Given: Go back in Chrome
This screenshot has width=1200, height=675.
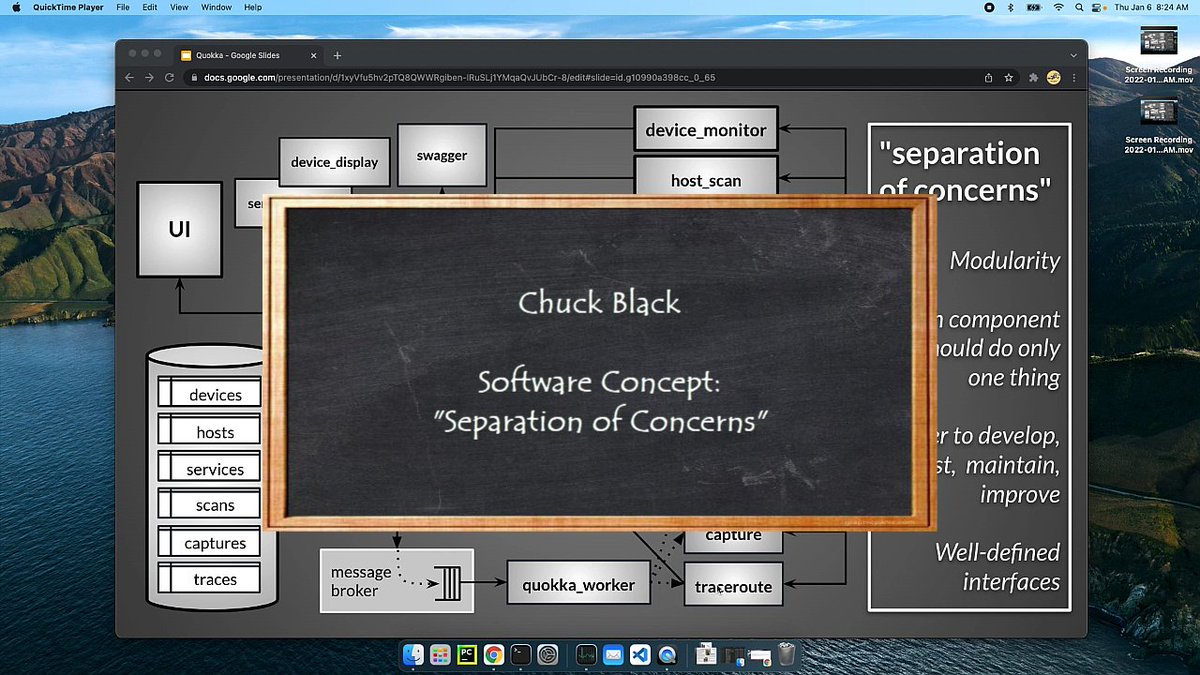Looking at the screenshot, I should point(129,77).
